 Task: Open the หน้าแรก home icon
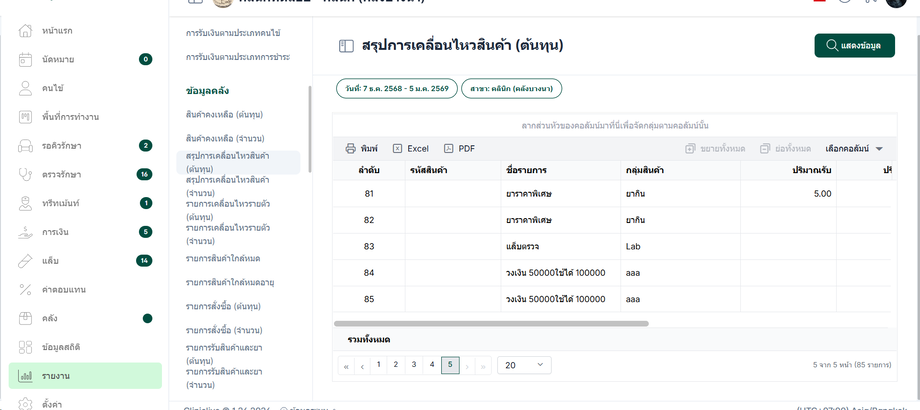(25, 31)
